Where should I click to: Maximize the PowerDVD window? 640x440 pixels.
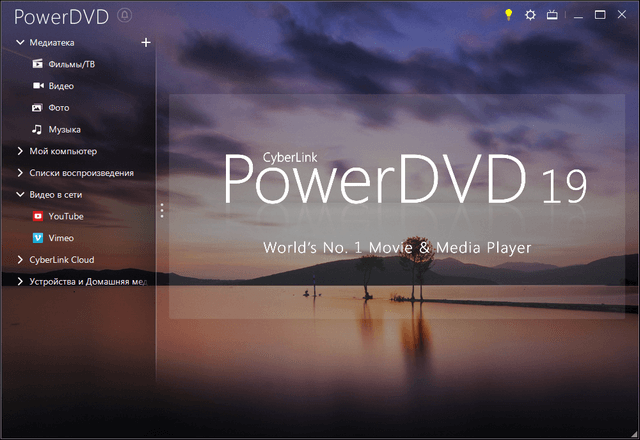[600, 15]
